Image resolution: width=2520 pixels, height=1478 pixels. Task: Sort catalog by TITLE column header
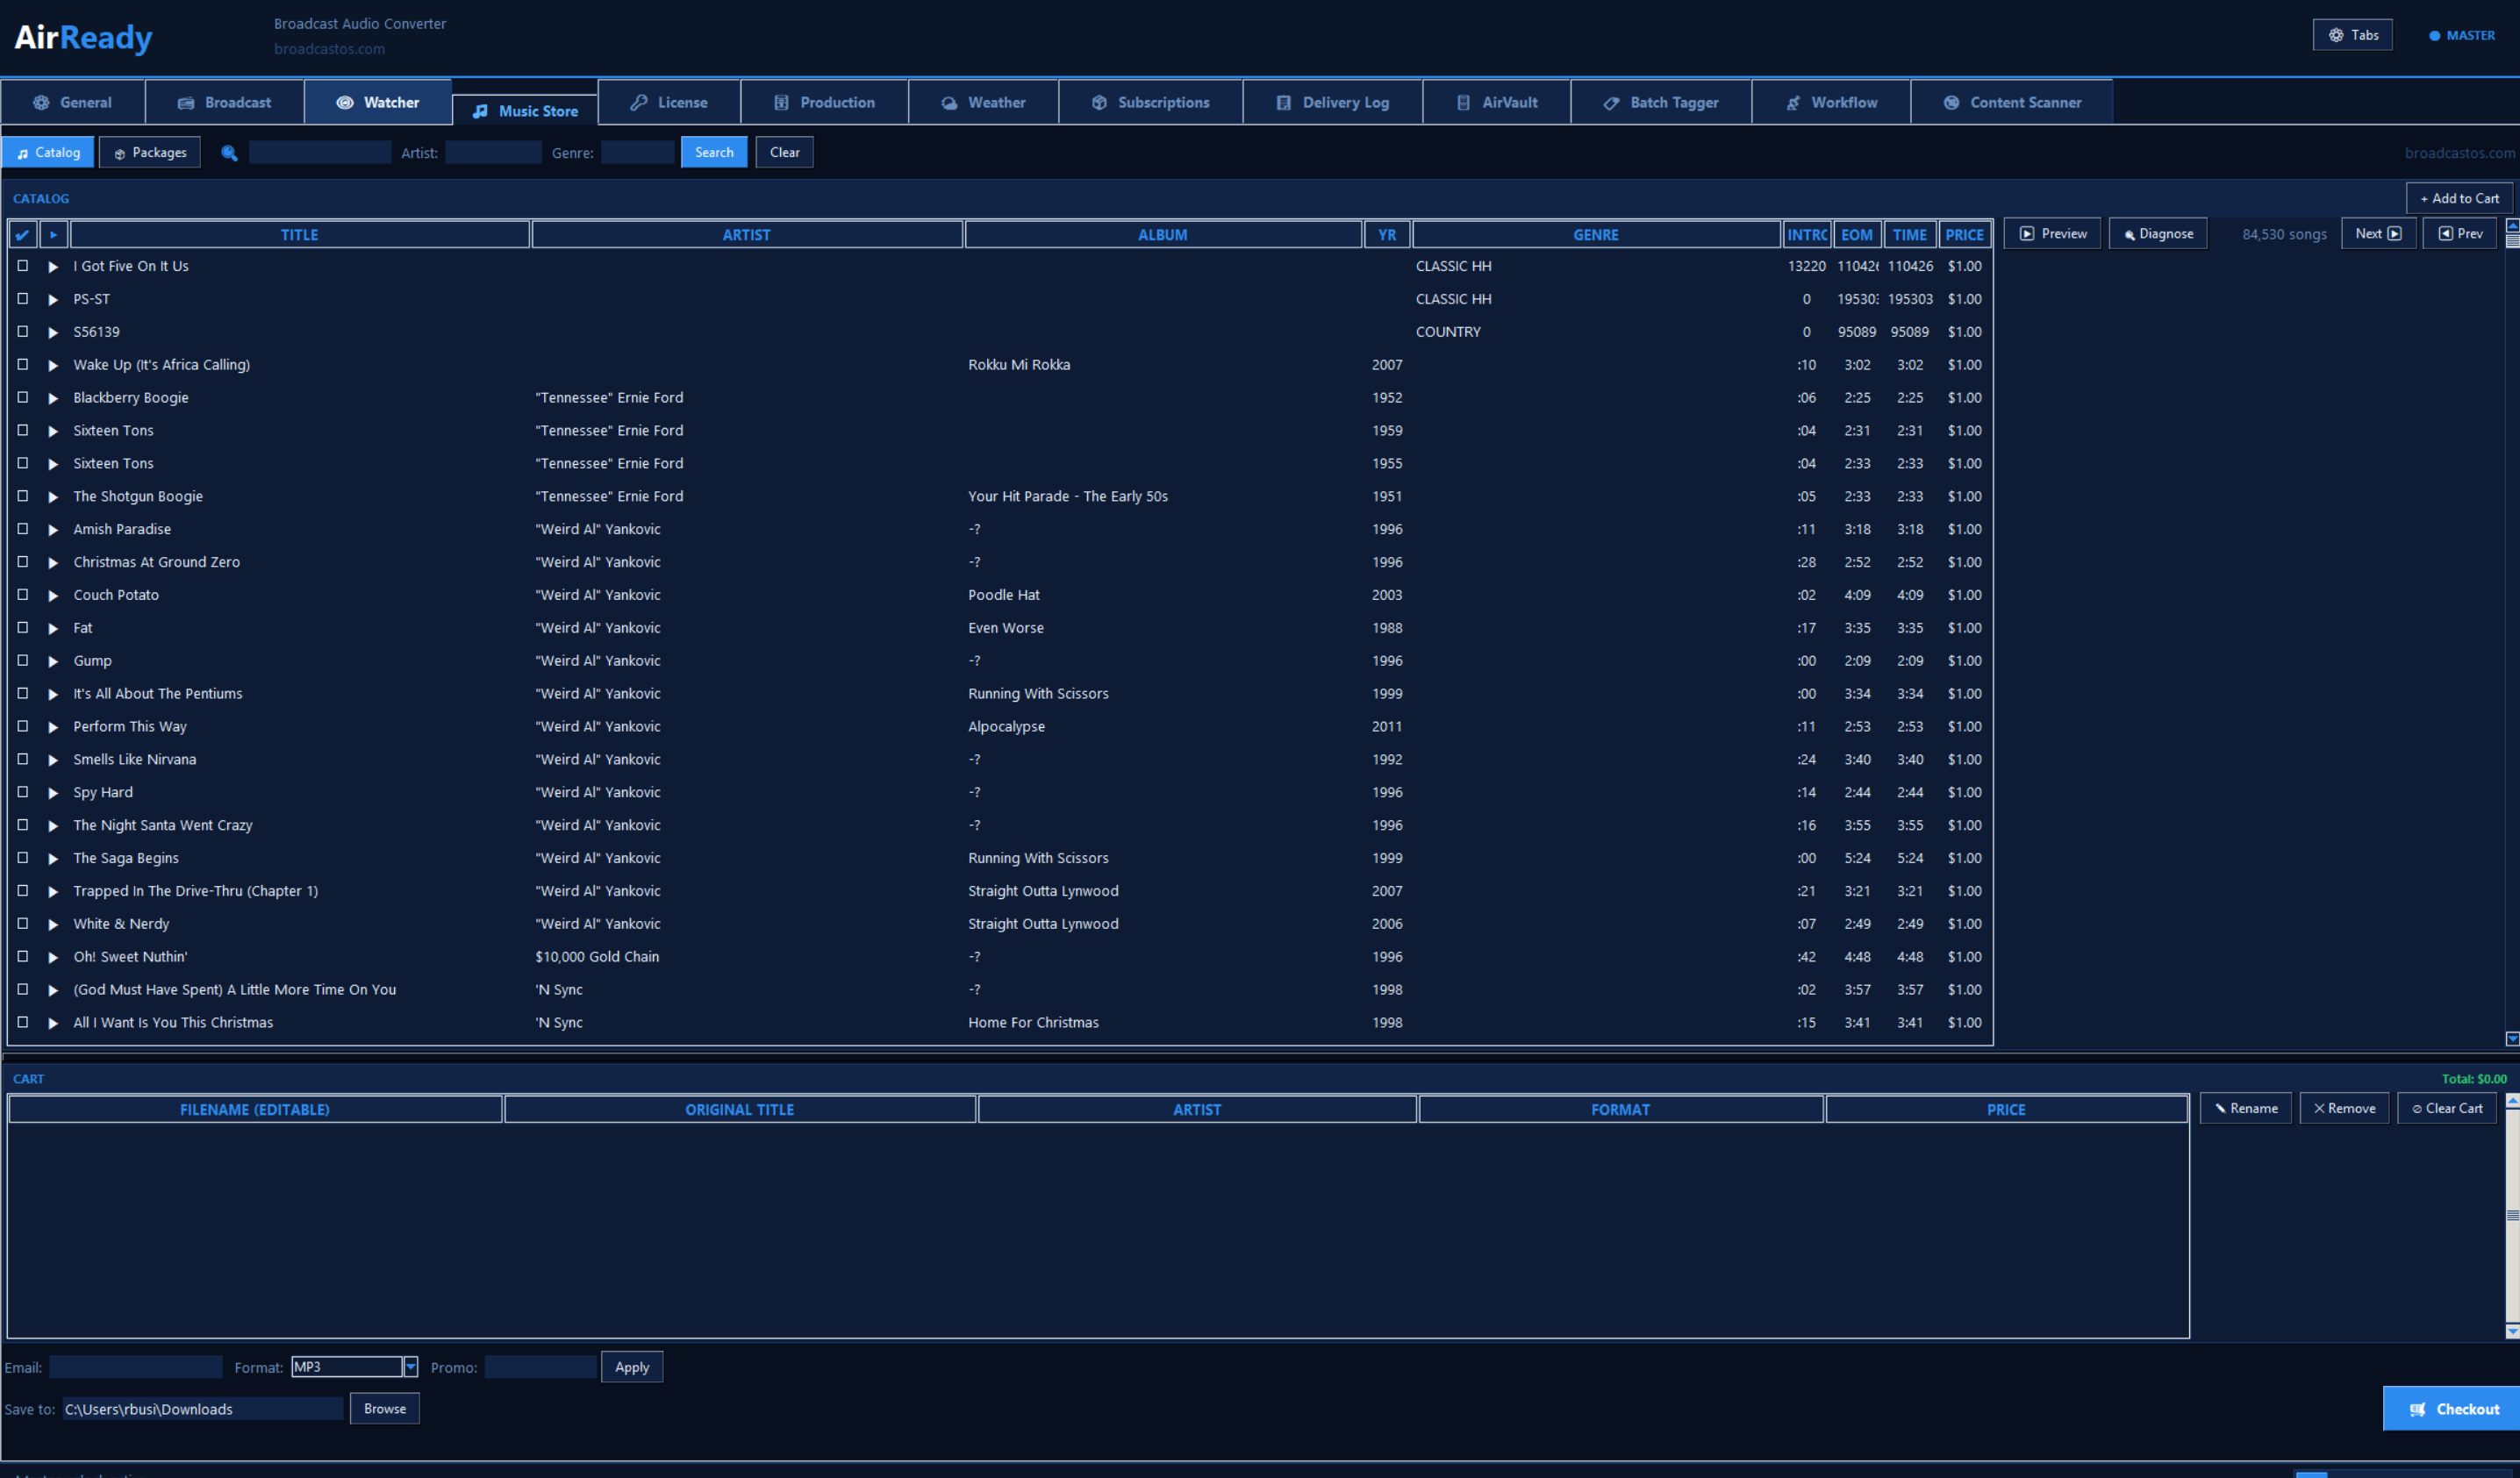tap(300, 235)
